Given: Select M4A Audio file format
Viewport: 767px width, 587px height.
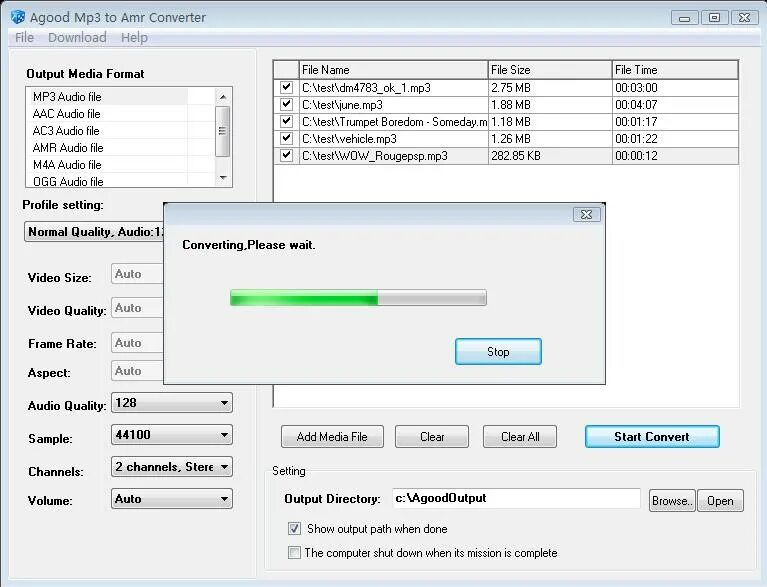Looking at the screenshot, I should (x=110, y=164).
